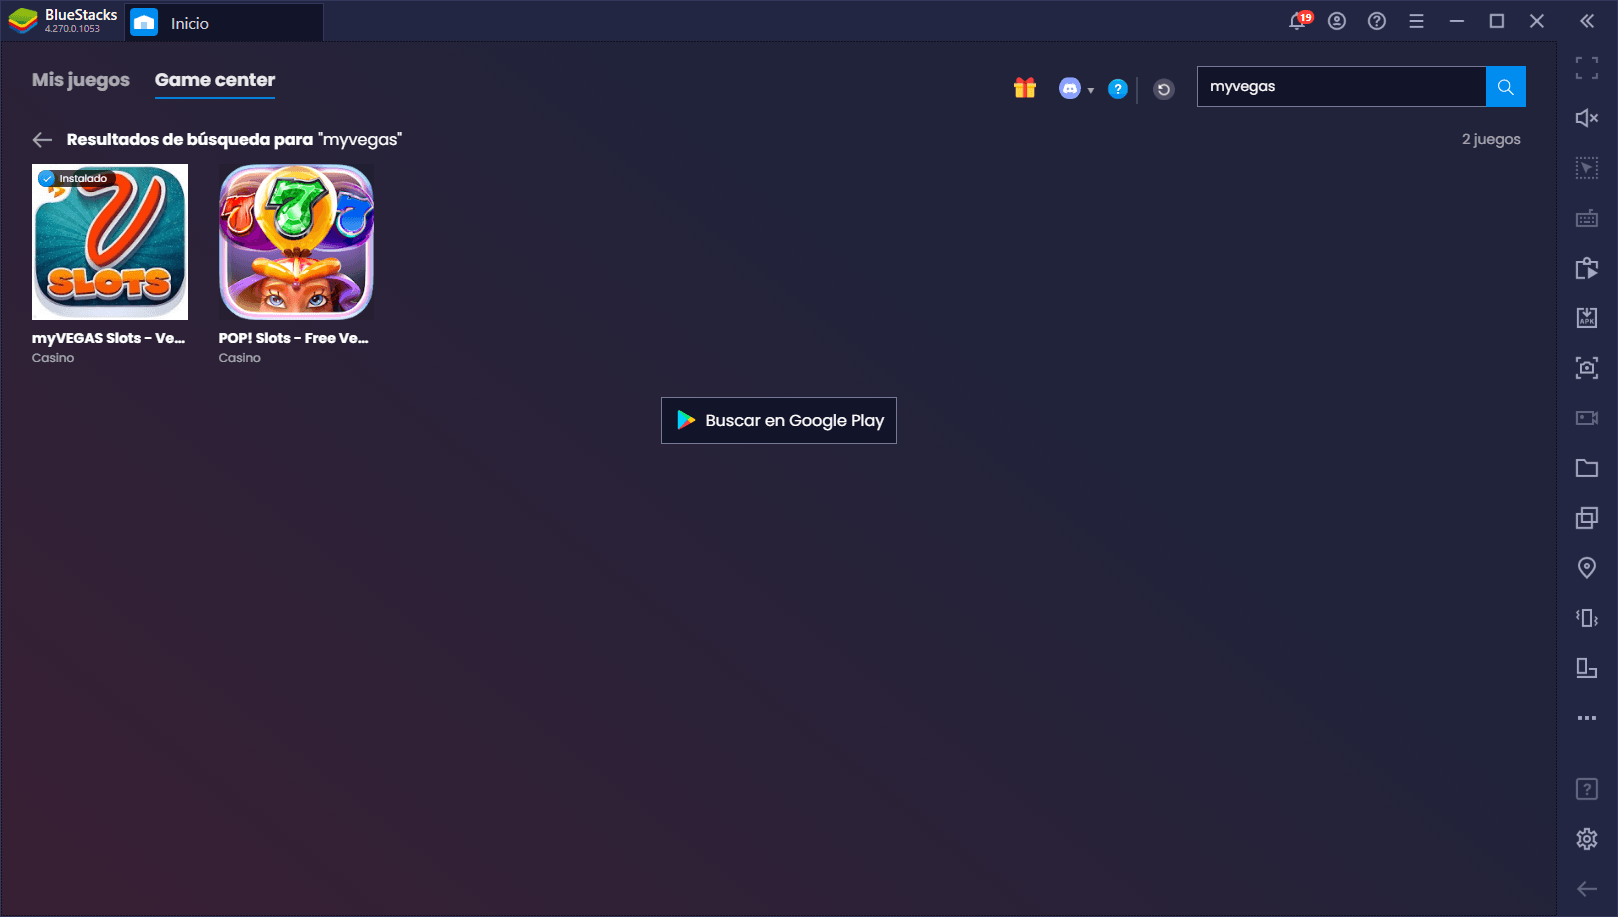Open sidebar help box icon
The height and width of the screenshot is (917, 1618).
coord(1587,789)
